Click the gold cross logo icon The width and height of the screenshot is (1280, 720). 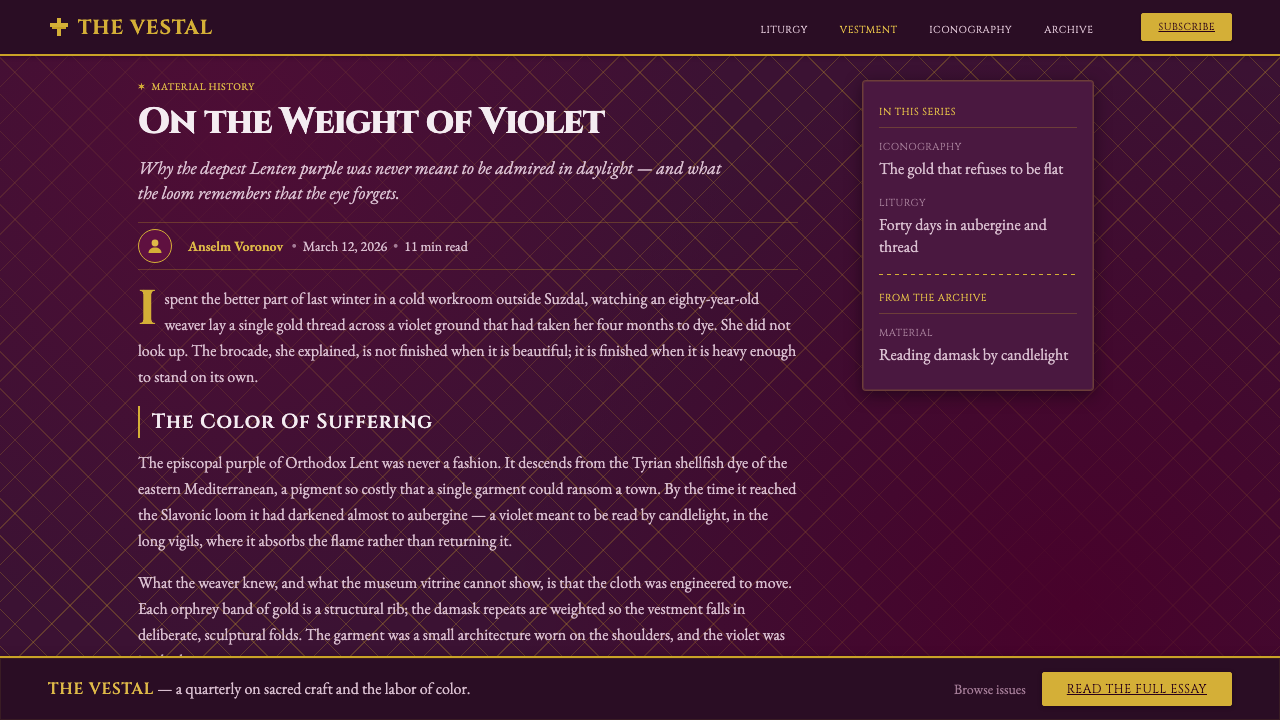tap(59, 27)
